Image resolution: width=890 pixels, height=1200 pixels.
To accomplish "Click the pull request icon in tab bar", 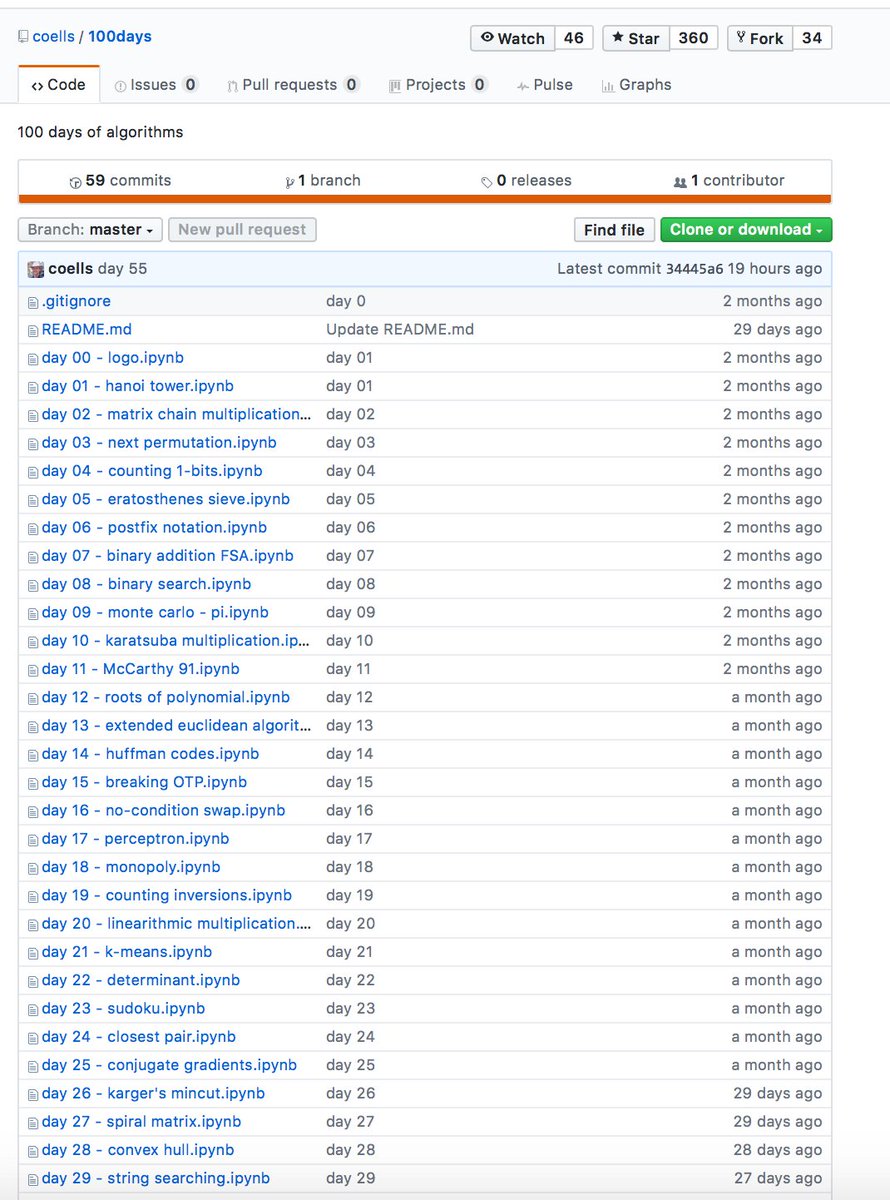I will [232, 86].
